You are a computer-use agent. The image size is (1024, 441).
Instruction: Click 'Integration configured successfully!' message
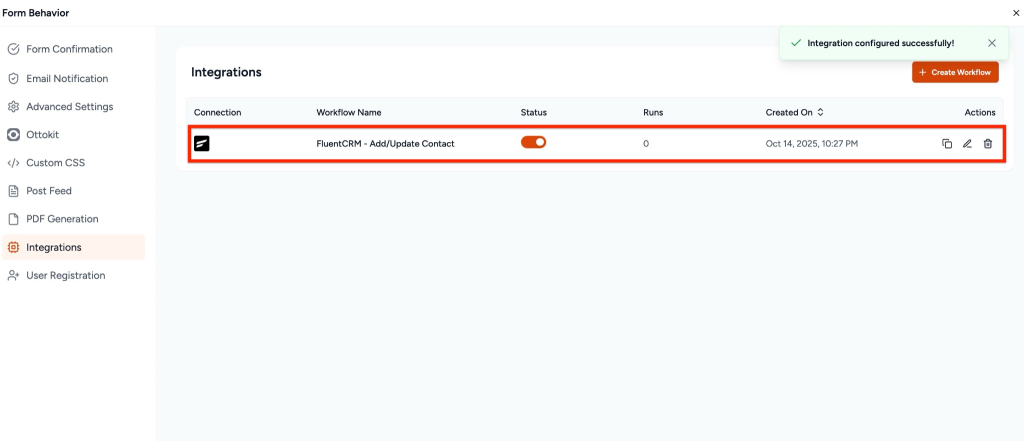pos(880,43)
